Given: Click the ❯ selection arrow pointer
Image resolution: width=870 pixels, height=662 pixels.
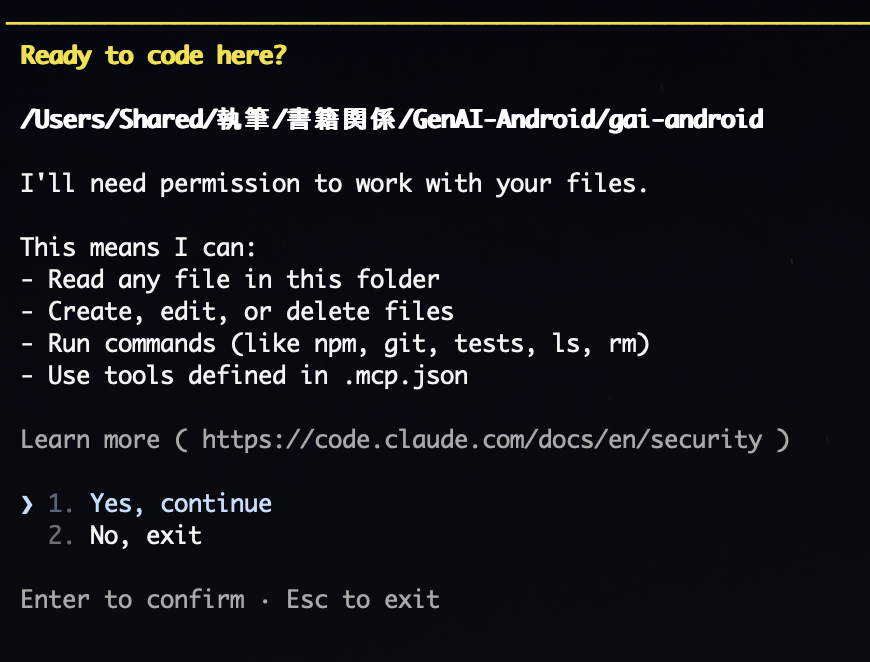Looking at the screenshot, I should coord(27,503).
